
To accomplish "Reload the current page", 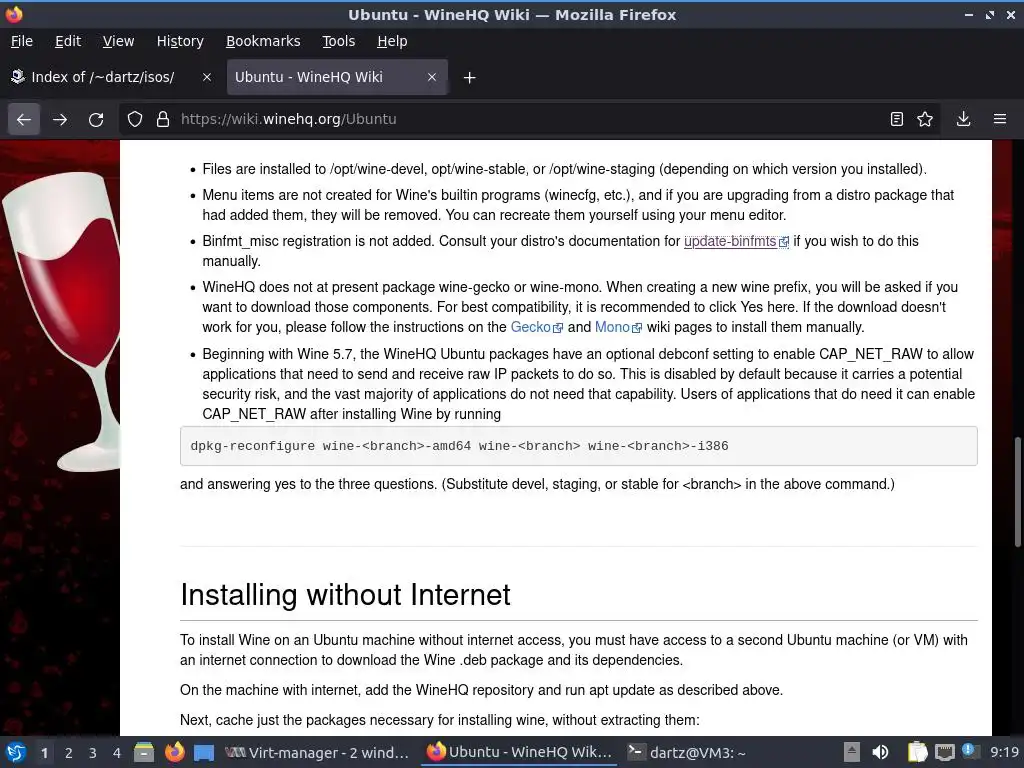I will point(96,120).
